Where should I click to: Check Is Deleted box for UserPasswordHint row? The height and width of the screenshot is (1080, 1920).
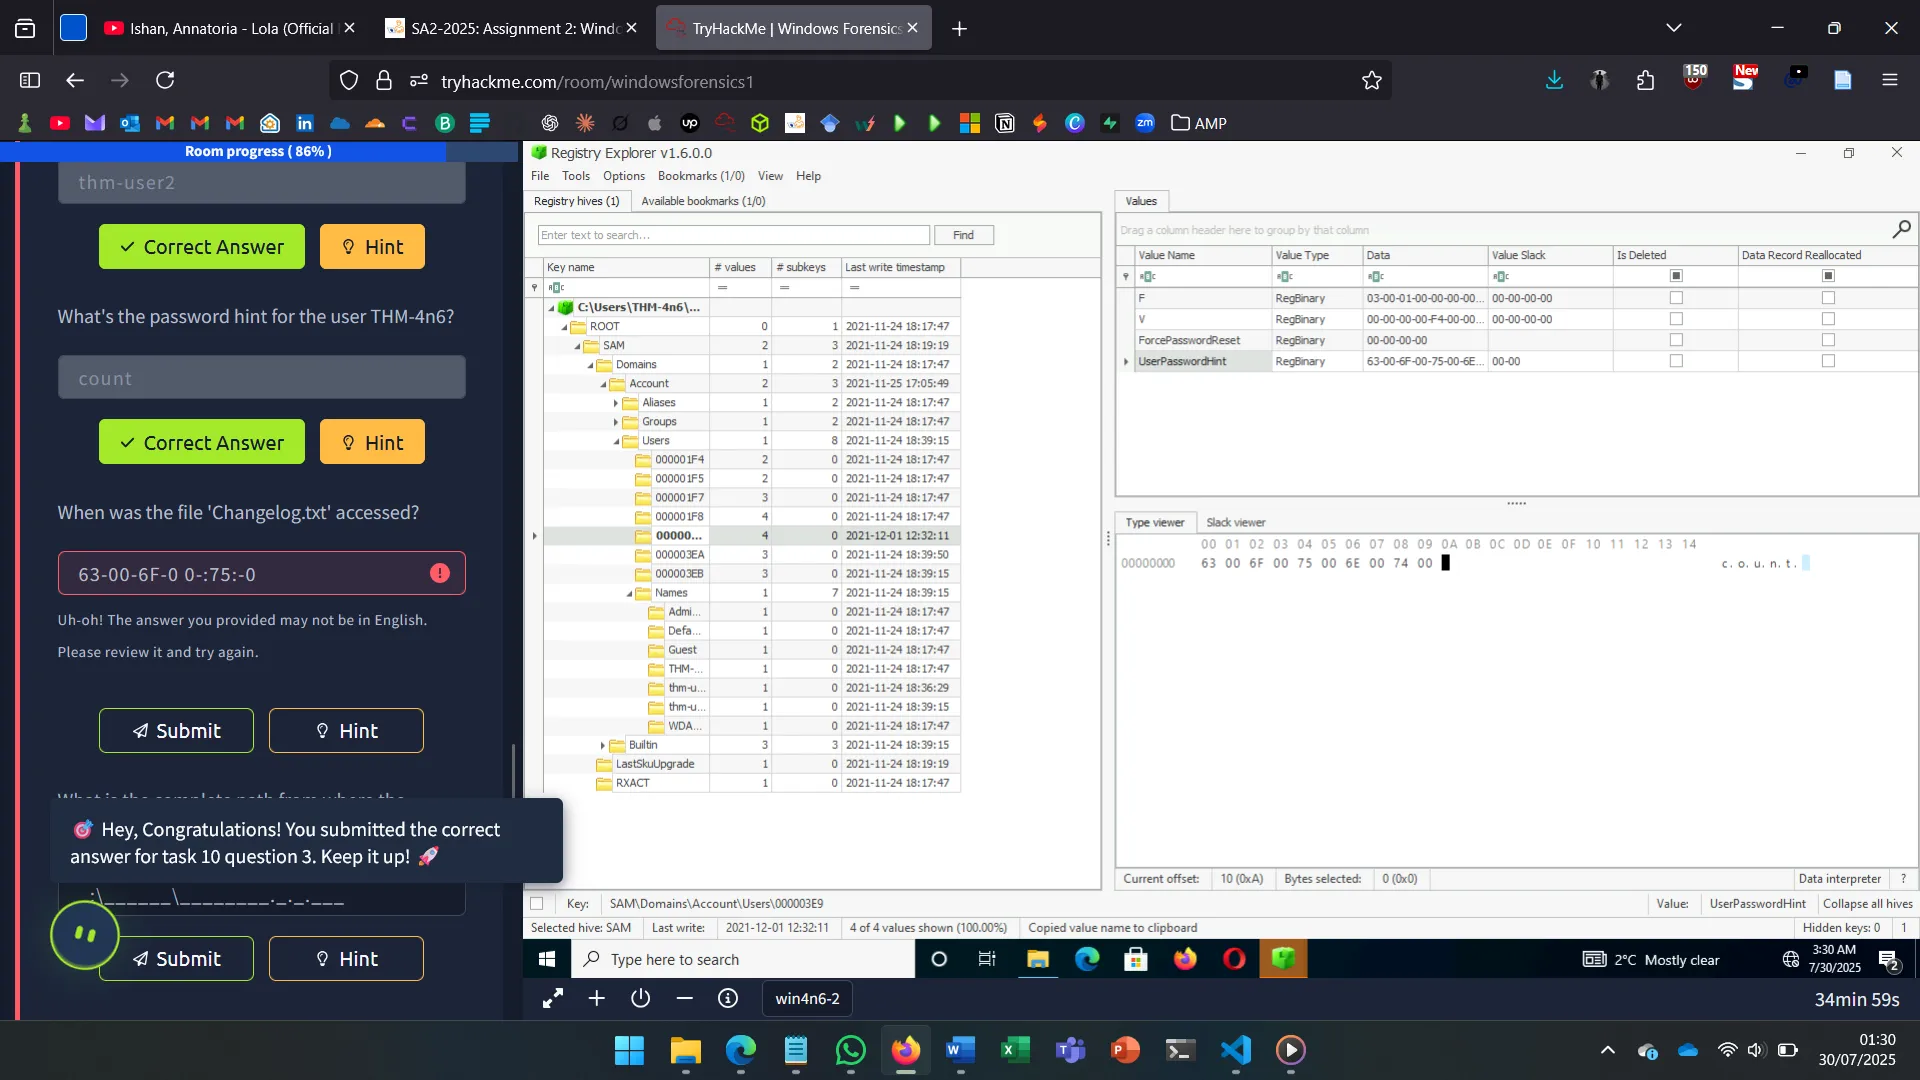[1676, 361]
